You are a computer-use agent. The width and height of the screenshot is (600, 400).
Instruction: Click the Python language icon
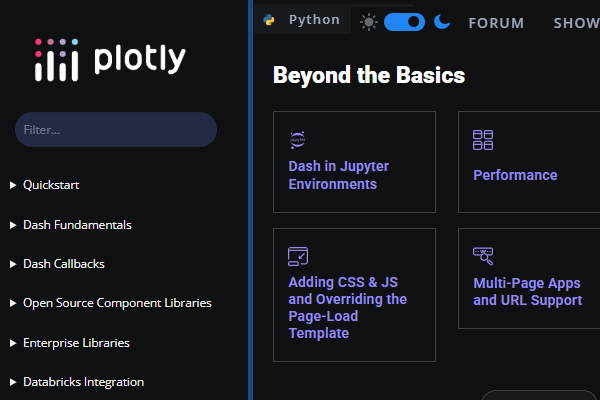coord(269,20)
